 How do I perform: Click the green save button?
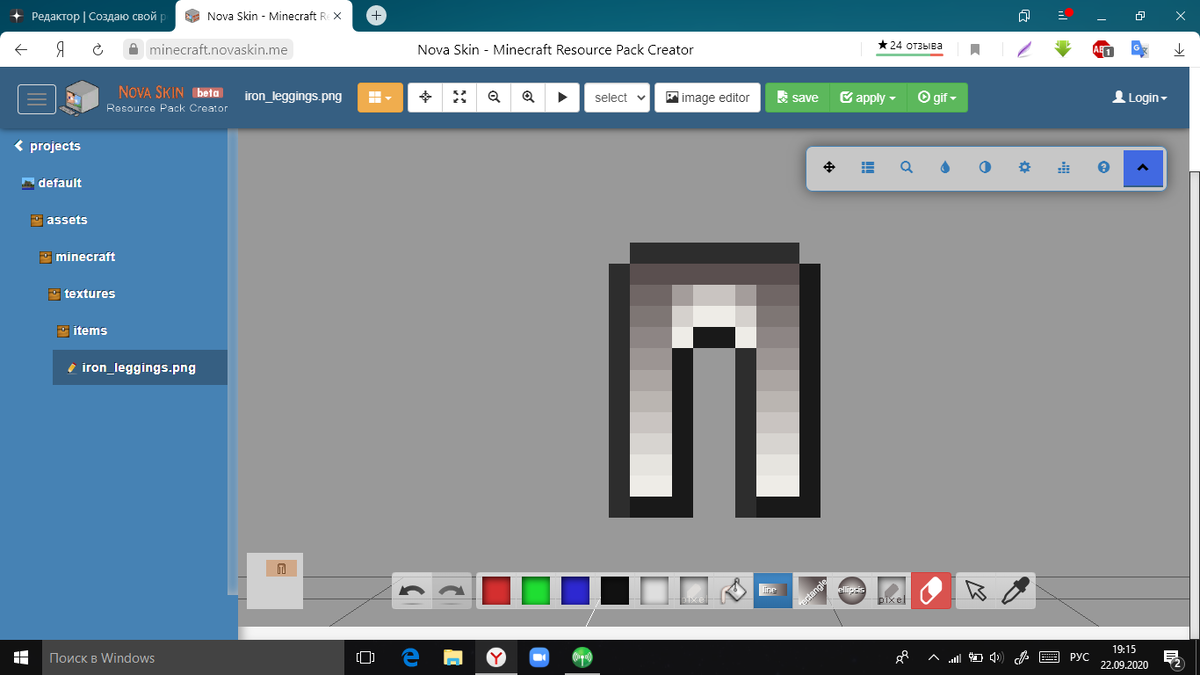pyautogui.click(x=797, y=97)
